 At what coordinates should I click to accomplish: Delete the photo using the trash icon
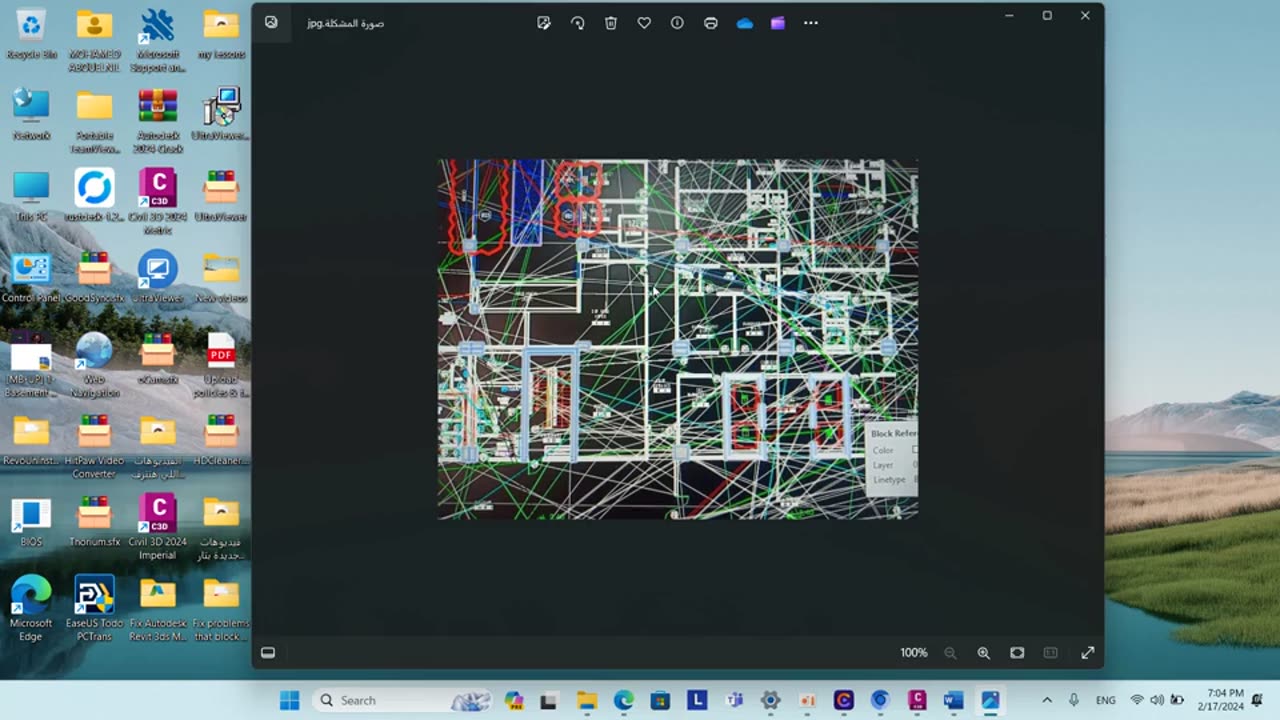click(x=611, y=23)
